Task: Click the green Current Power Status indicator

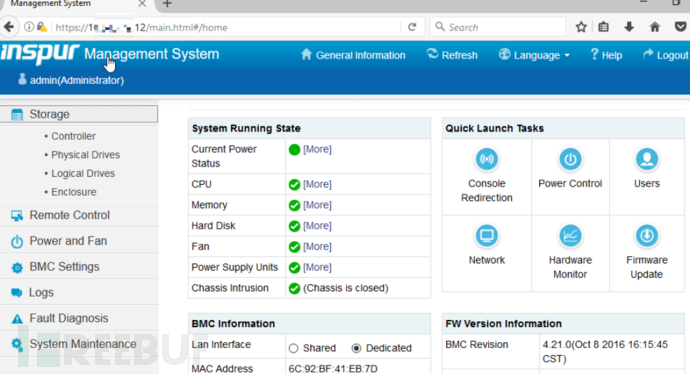Action: (x=294, y=150)
